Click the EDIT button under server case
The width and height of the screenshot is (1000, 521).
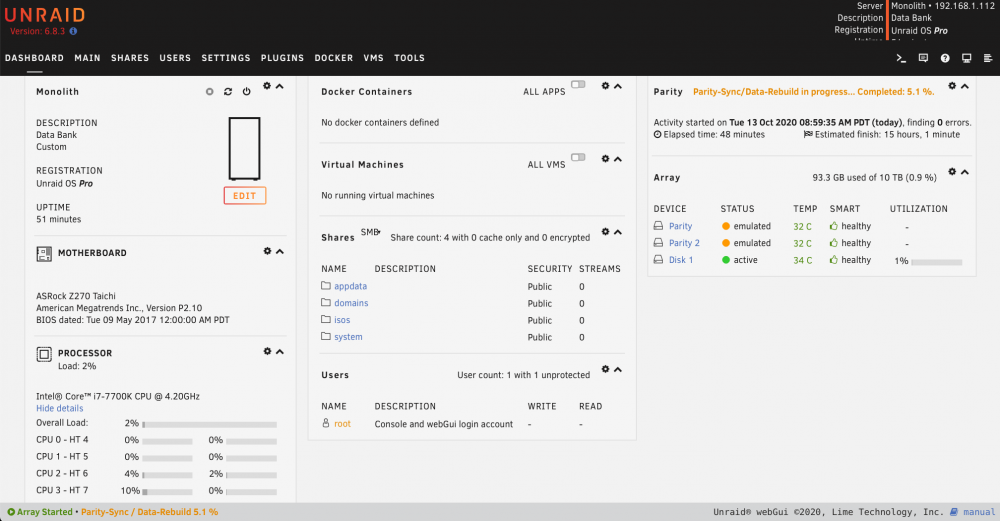[245, 196]
